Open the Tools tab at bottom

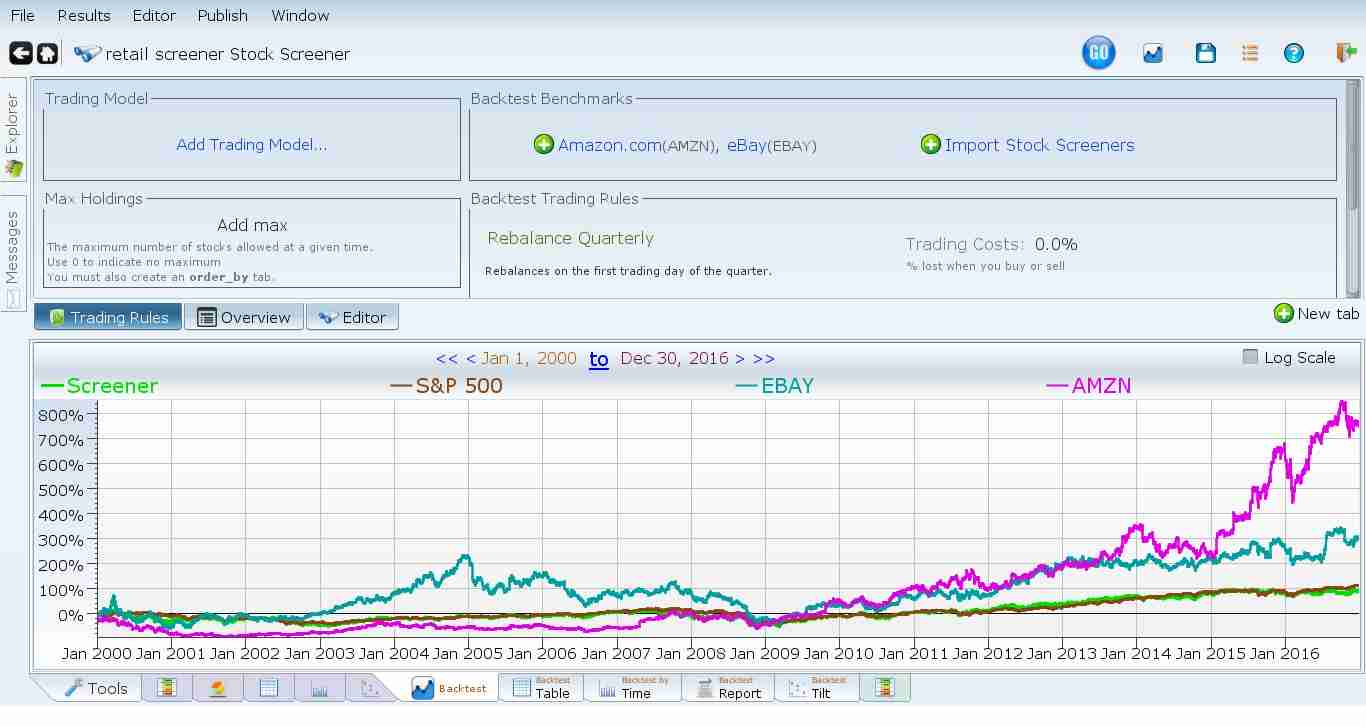point(96,688)
